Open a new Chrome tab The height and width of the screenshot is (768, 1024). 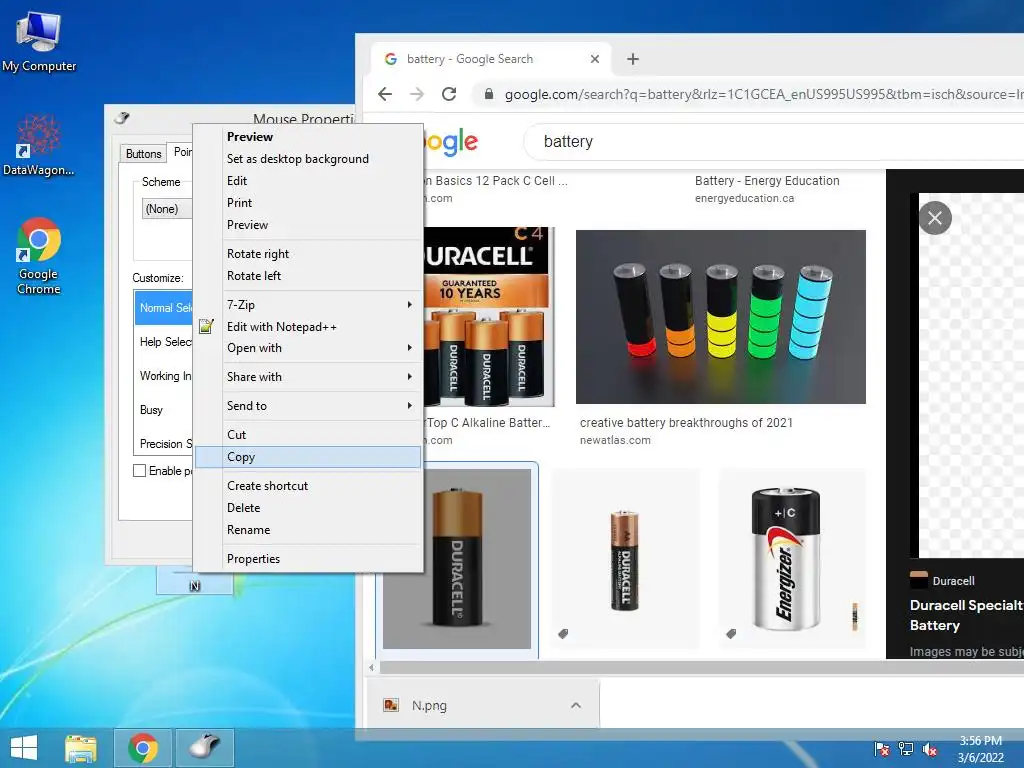(632, 59)
